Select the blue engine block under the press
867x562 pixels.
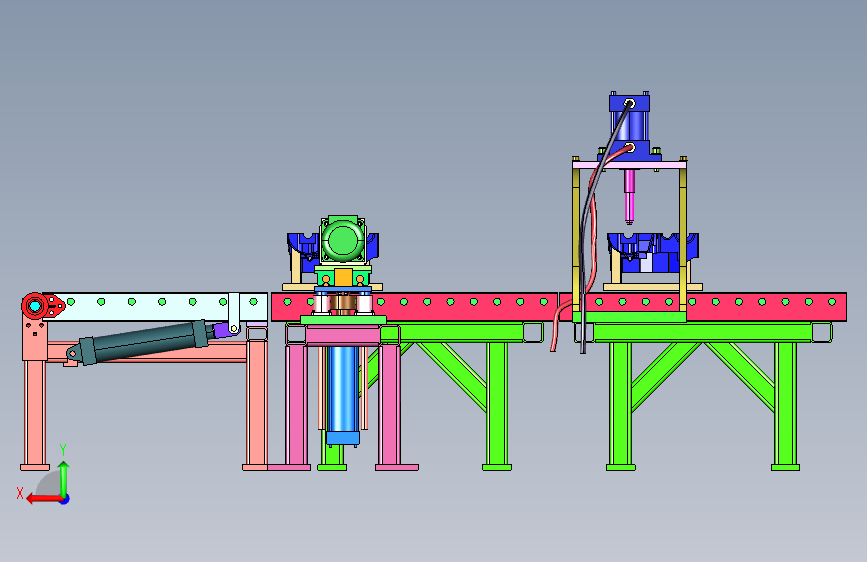652,253
